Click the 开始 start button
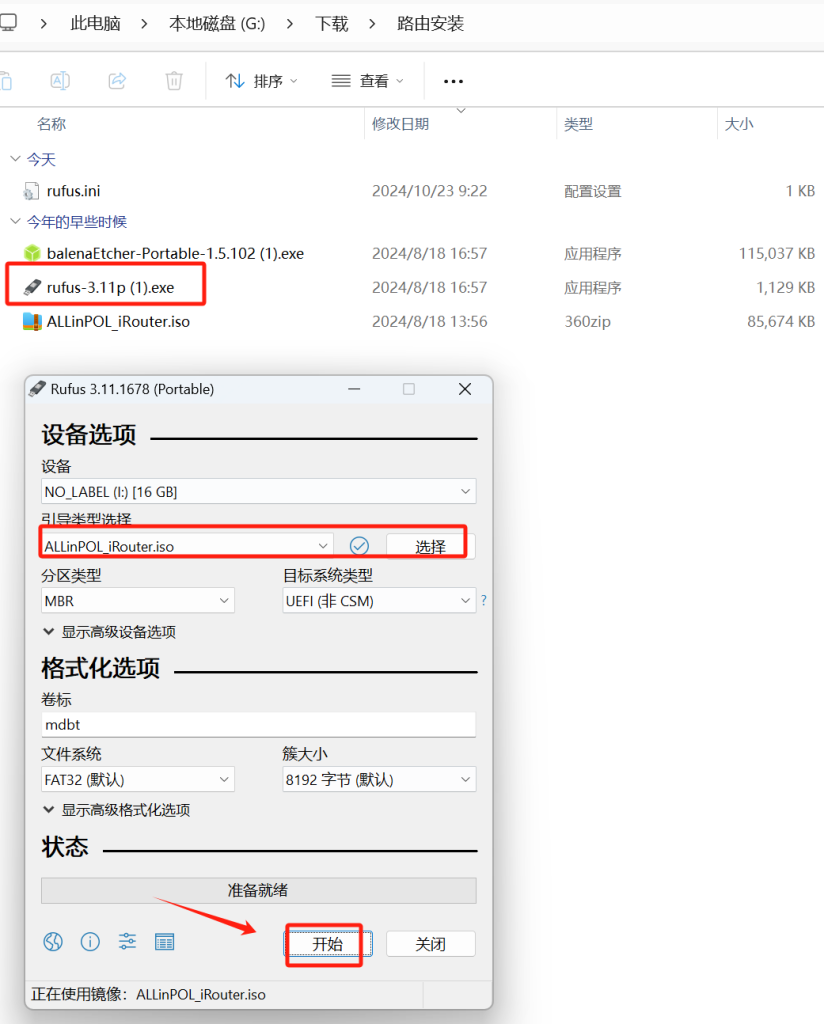This screenshot has width=824, height=1024. pos(327,944)
